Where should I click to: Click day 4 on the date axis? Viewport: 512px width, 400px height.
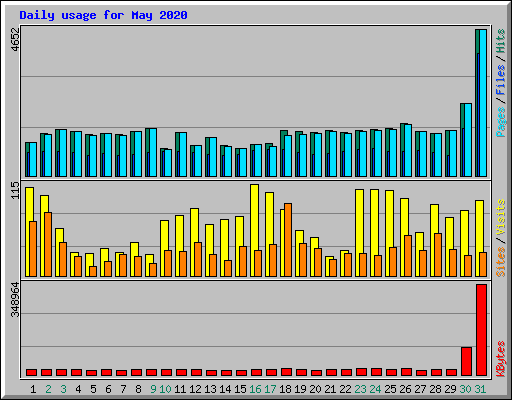click(78, 389)
